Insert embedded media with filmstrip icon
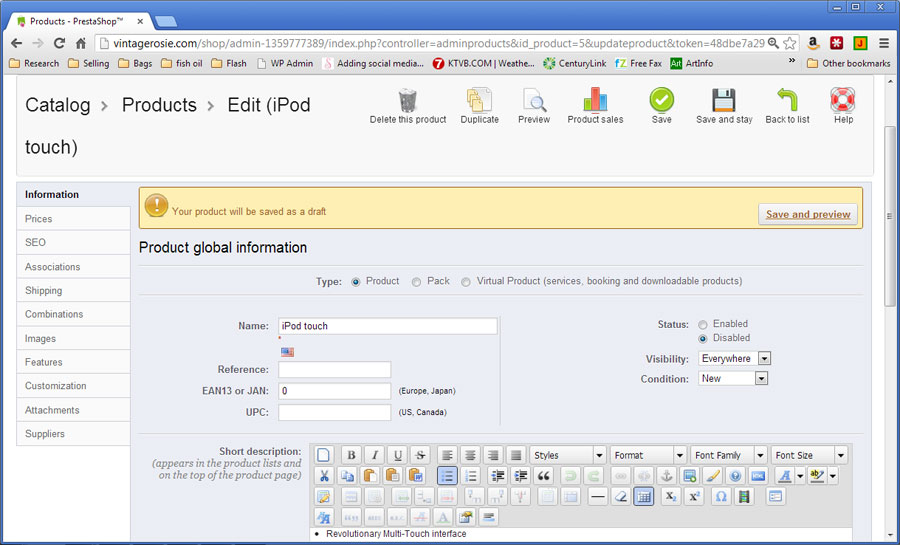Viewport: 900px width, 545px height. tap(744, 496)
